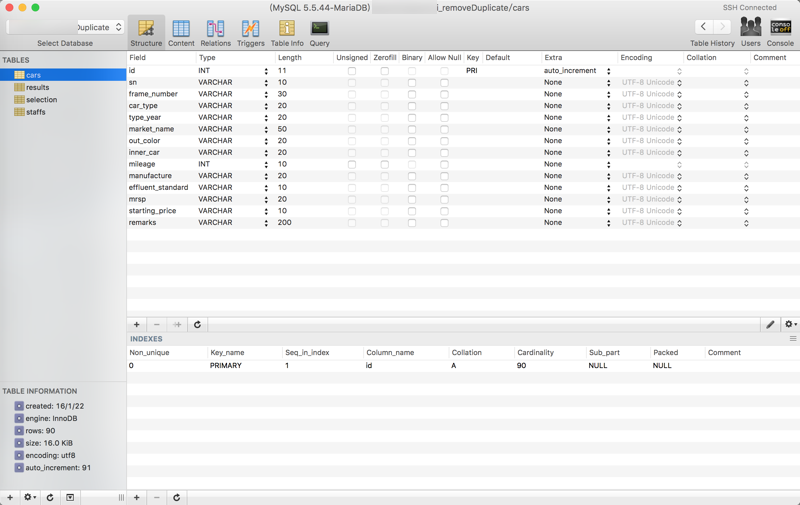Viewport: 800px width, 505px height.
Task: Refresh the indexes list
Action: coord(177,497)
